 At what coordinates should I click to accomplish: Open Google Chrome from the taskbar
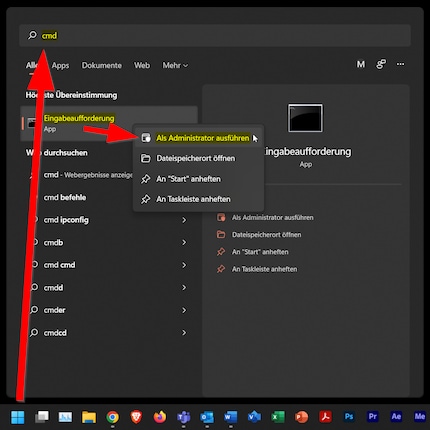[x=112, y=417]
